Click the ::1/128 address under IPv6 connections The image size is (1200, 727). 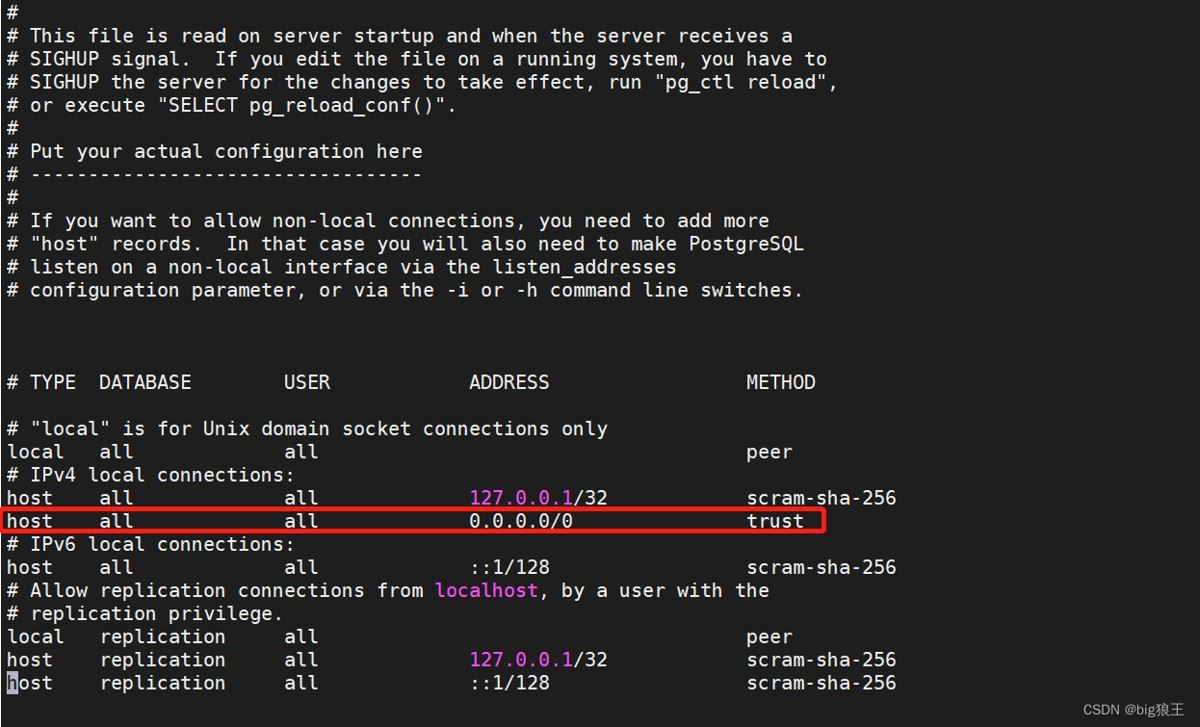coord(509,567)
